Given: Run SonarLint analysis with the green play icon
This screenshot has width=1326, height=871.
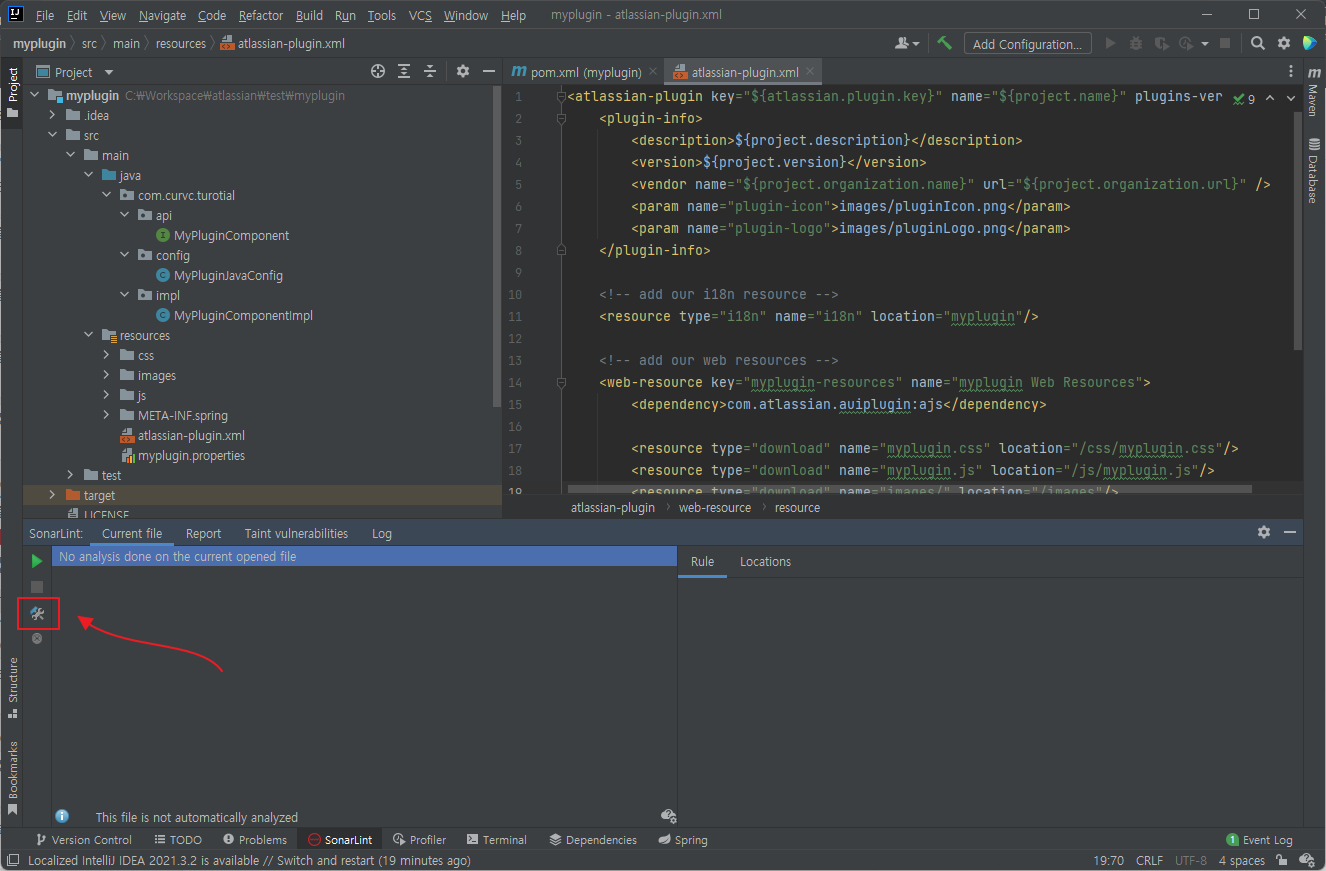Looking at the screenshot, I should click(37, 561).
